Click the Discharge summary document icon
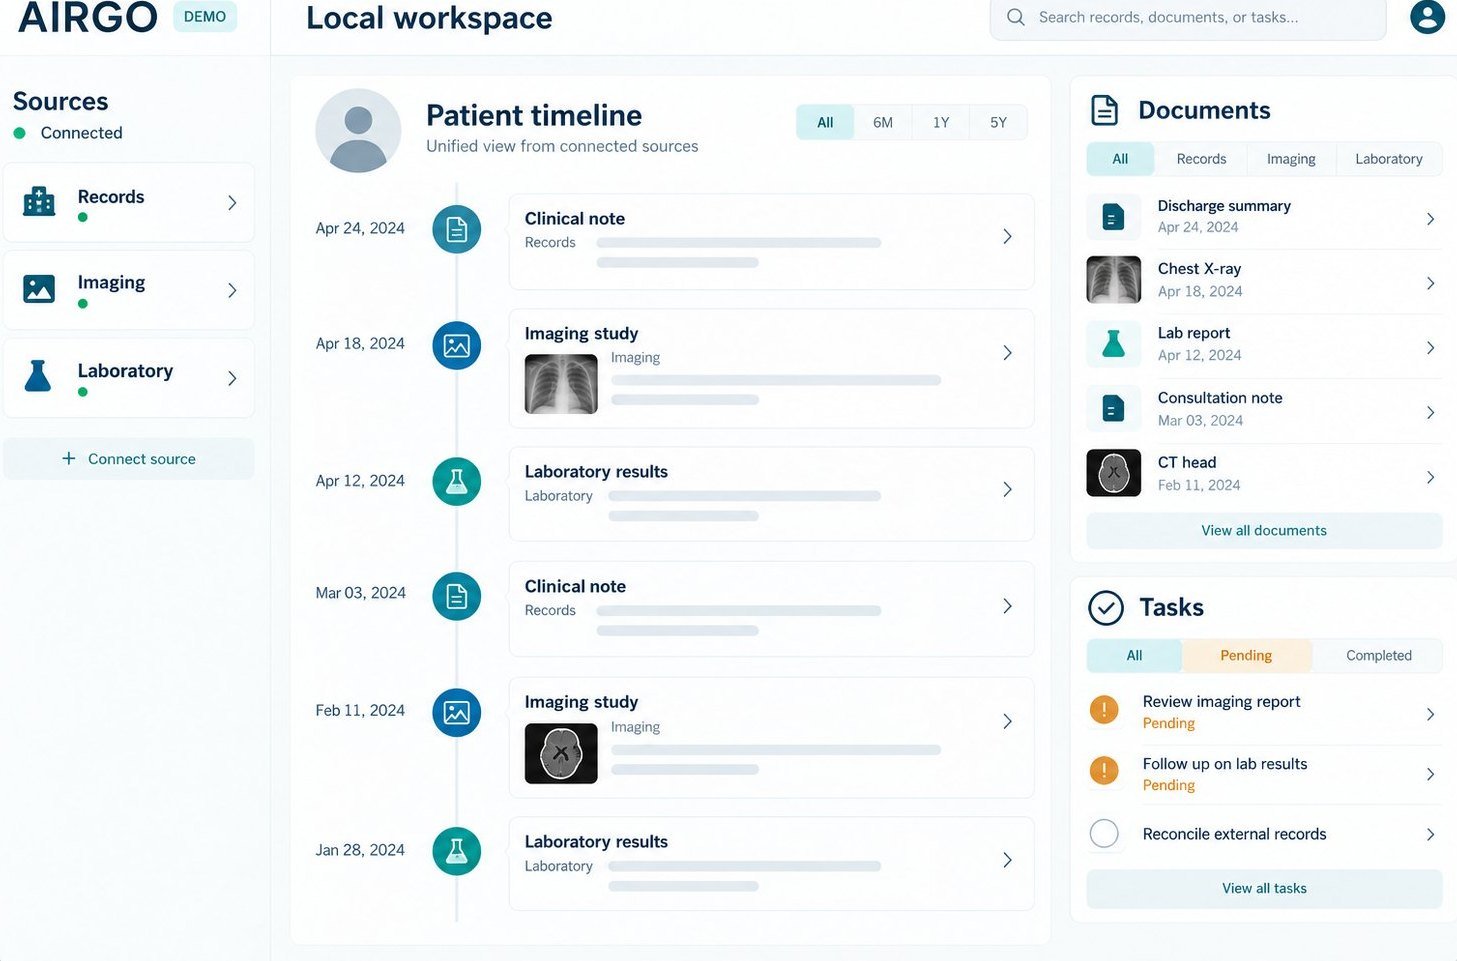The height and width of the screenshot is (961, 1457). [x=1113, y=216]
